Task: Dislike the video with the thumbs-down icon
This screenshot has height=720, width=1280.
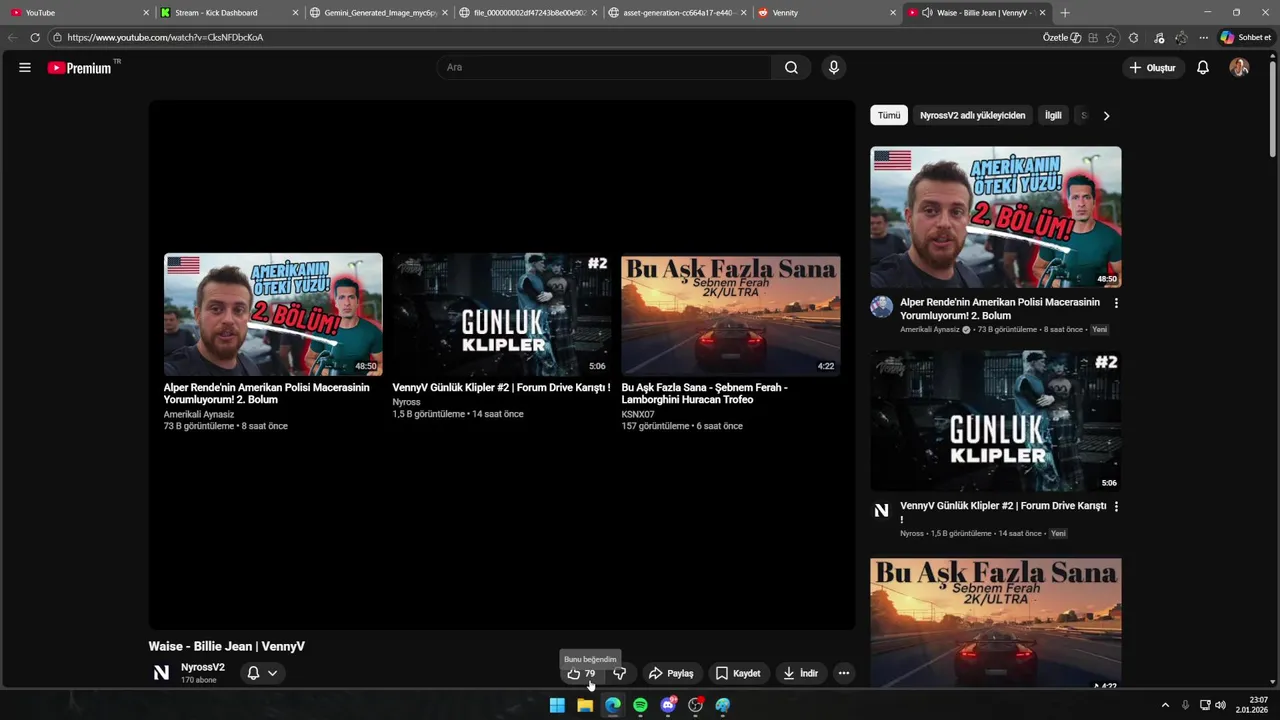Action: coord(620,674)
